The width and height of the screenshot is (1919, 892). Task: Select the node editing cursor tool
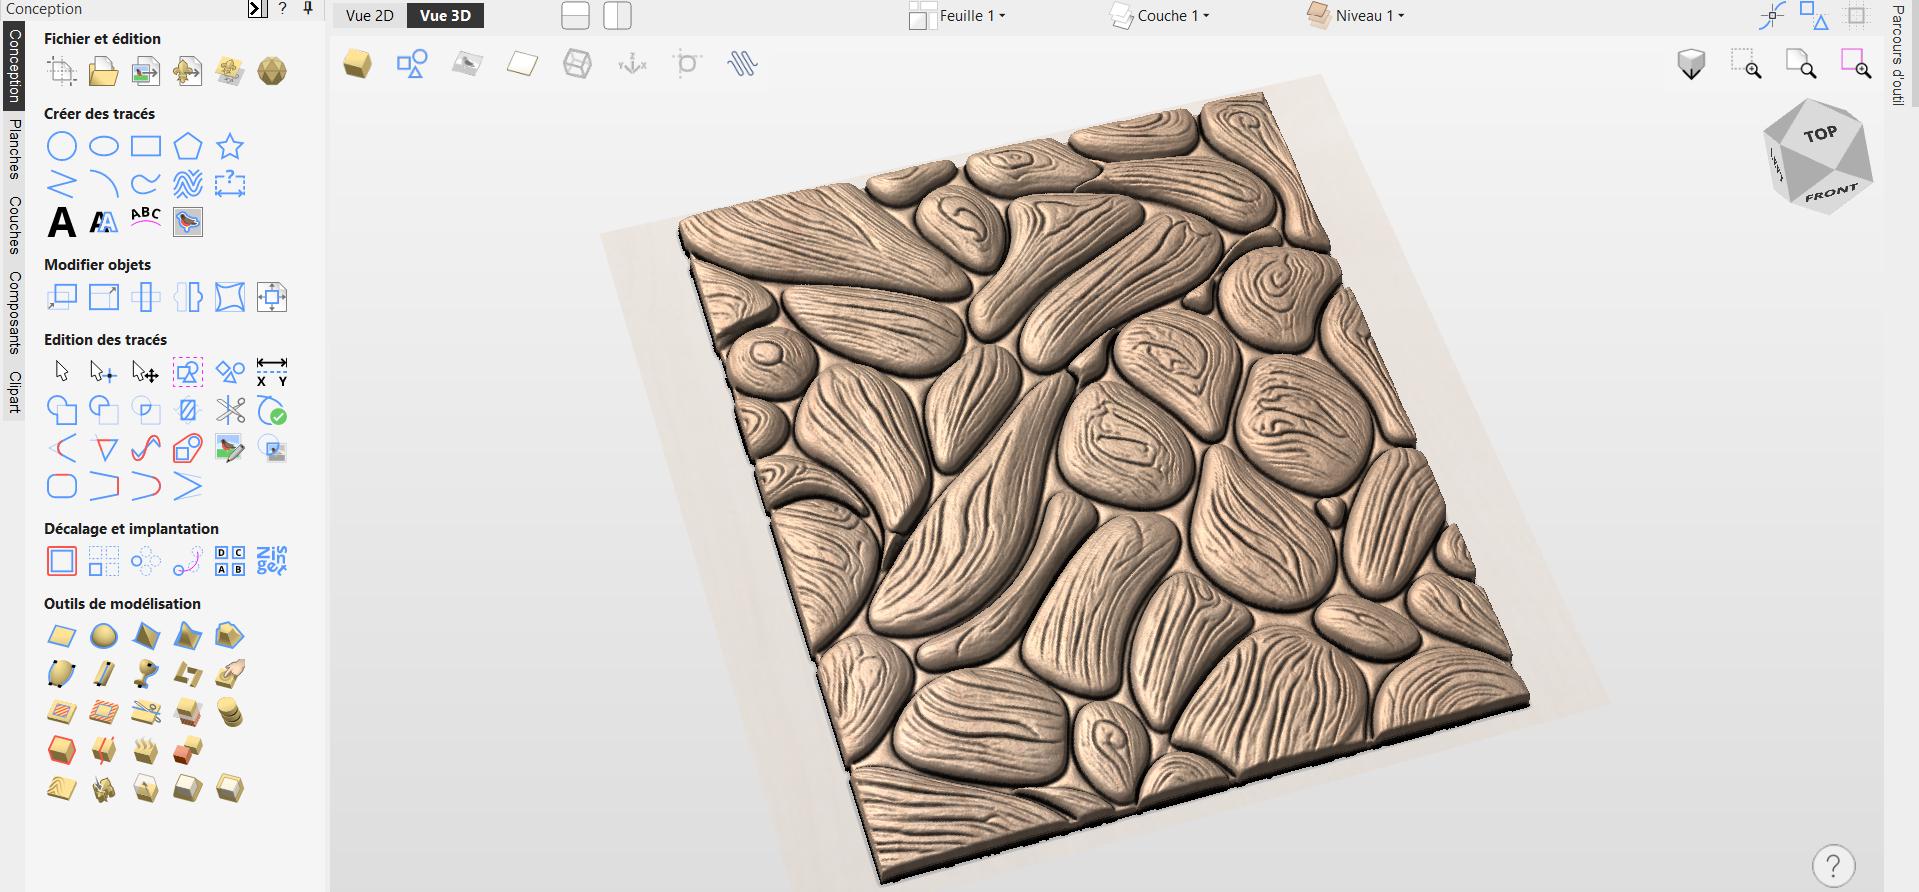pos(103,372)
